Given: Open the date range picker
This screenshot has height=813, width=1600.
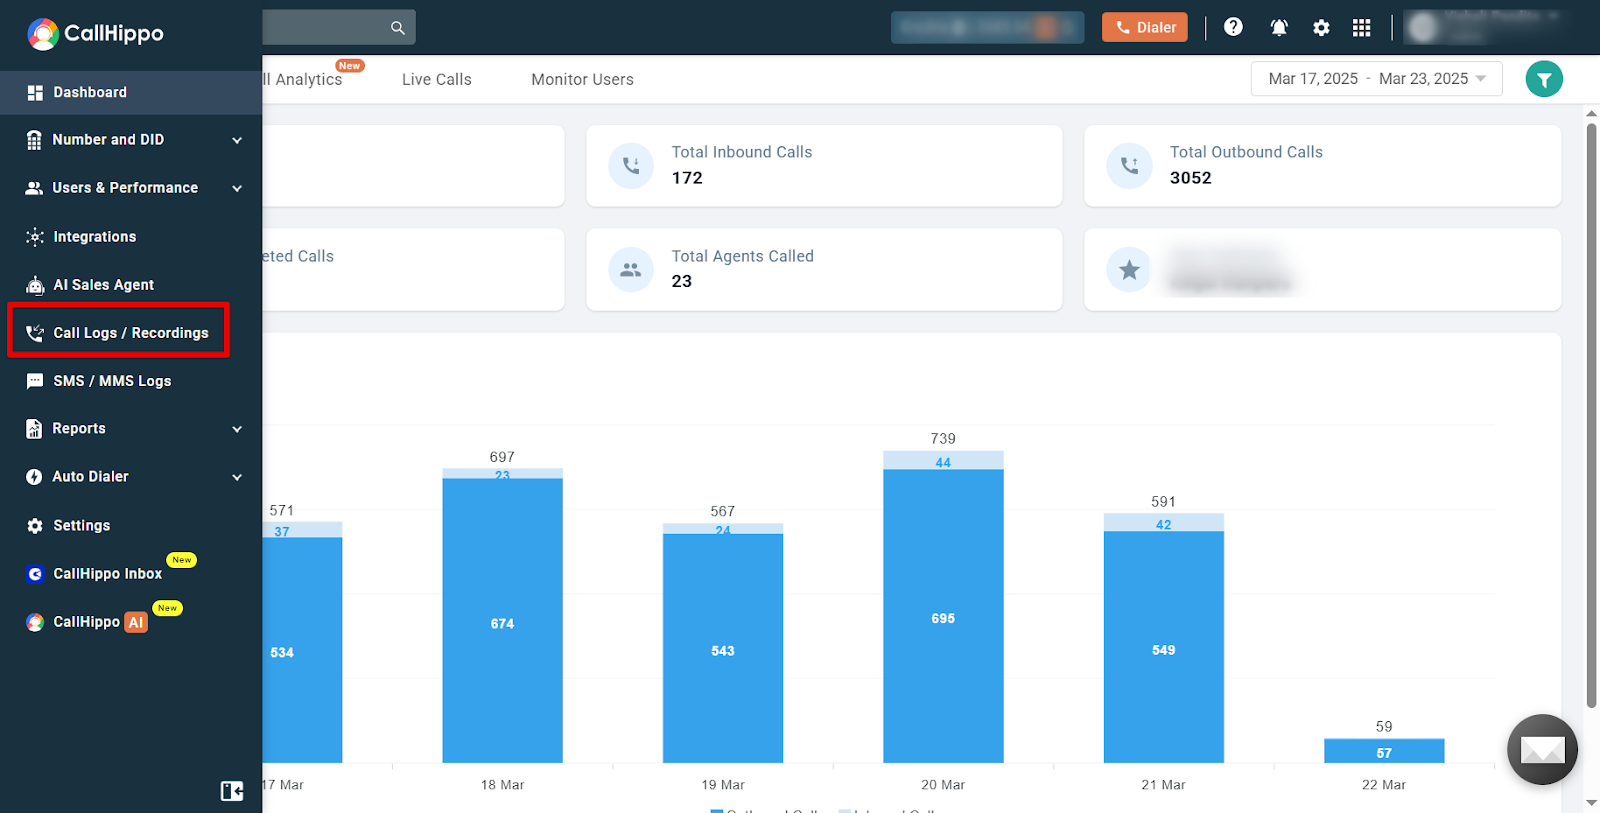Looking at the screenshot, I should tap(1376, 79).
